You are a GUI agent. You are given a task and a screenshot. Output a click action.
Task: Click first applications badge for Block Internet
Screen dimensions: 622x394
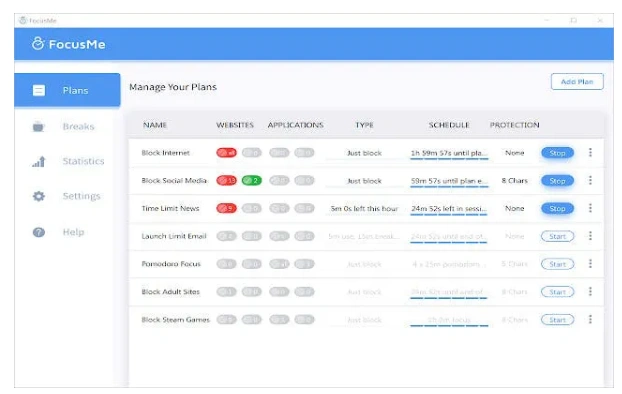[x=279, y=153]
